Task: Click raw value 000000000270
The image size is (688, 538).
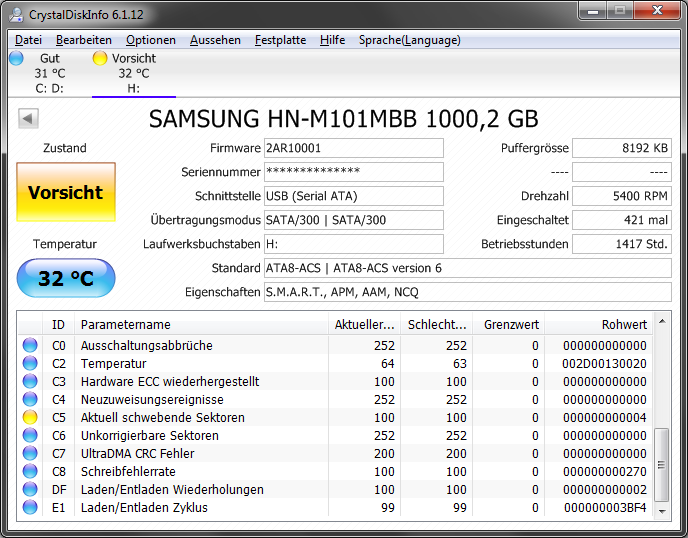Action: pyautogui.click(x=604, y=471)
